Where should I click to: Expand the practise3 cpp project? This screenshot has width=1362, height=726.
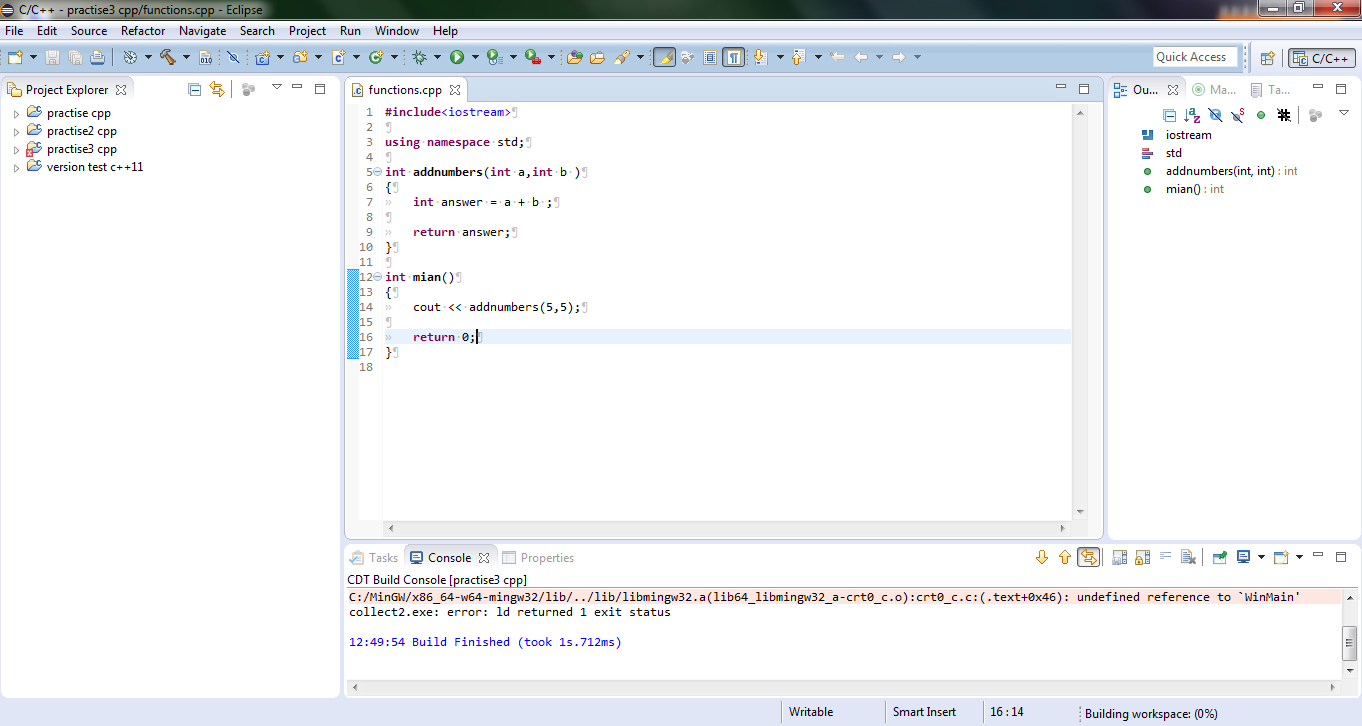(x=16, y=150)
